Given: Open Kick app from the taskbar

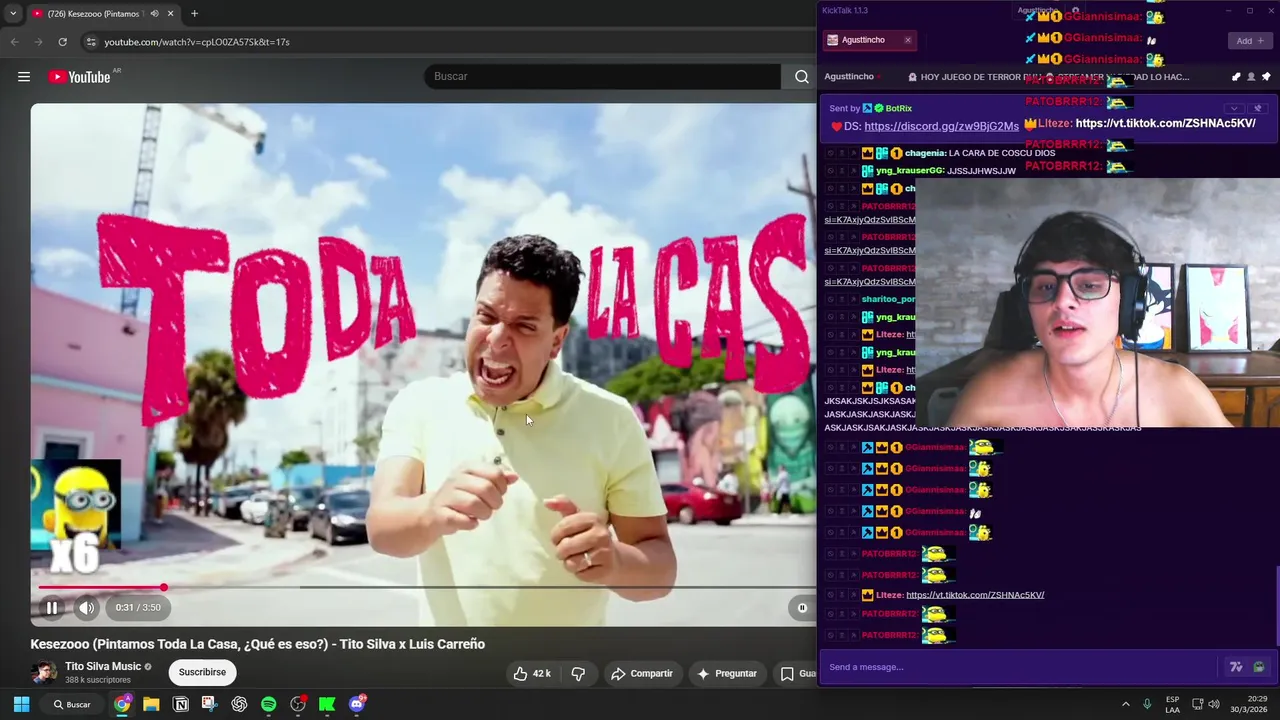Looking at the screenshot, I should pyautogui.click(x=327, y=704).
